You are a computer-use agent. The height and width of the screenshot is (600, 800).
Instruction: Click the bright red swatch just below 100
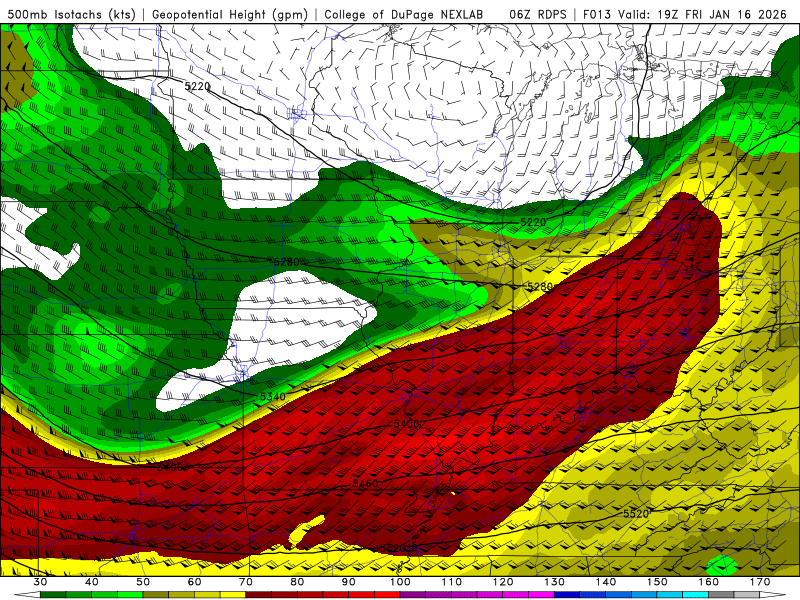387,594
